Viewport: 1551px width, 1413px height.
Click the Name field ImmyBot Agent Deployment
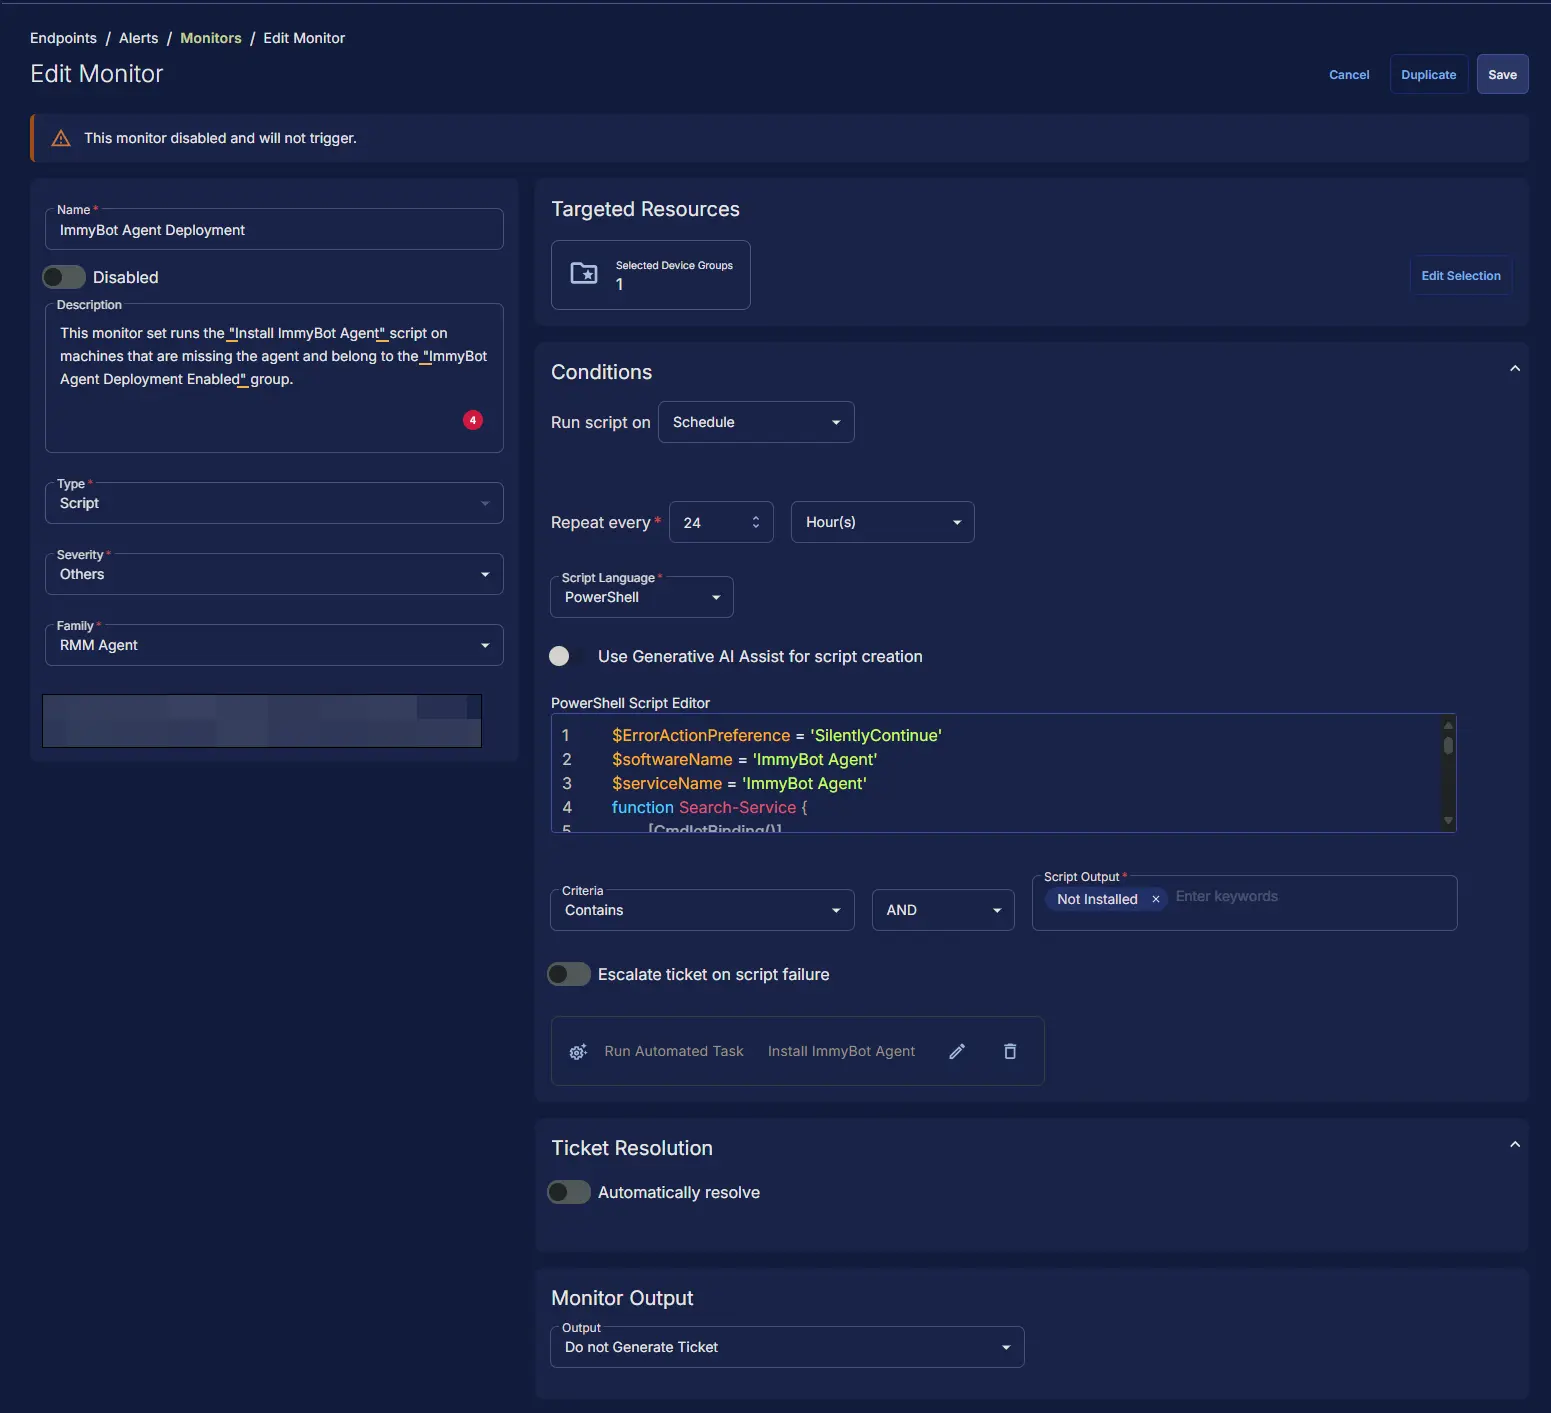pos(274,229)
